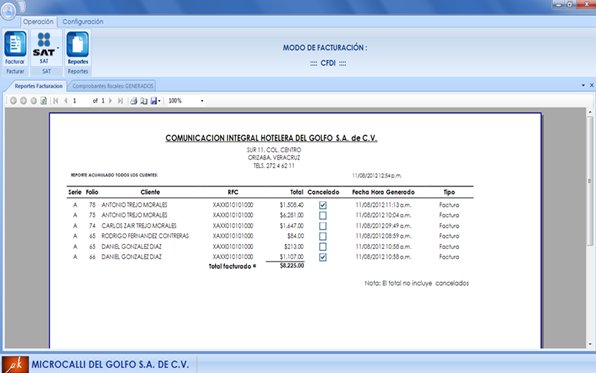
Task: Open Comprobantes fiscales: GENERADOS tab
Action: pyautogui.click(x=113, y=86)
